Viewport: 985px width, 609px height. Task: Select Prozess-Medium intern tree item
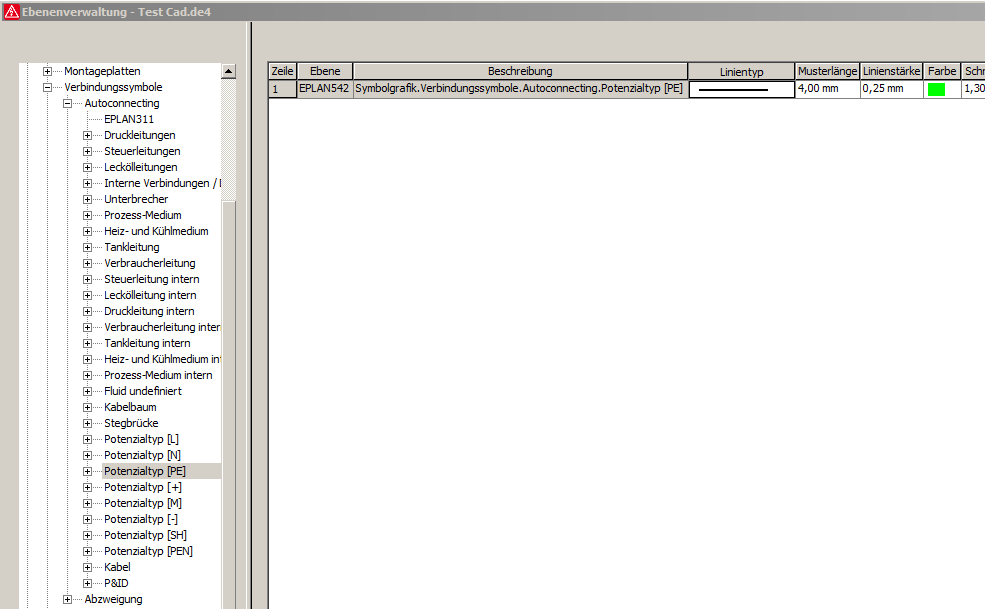coord(158,375)
